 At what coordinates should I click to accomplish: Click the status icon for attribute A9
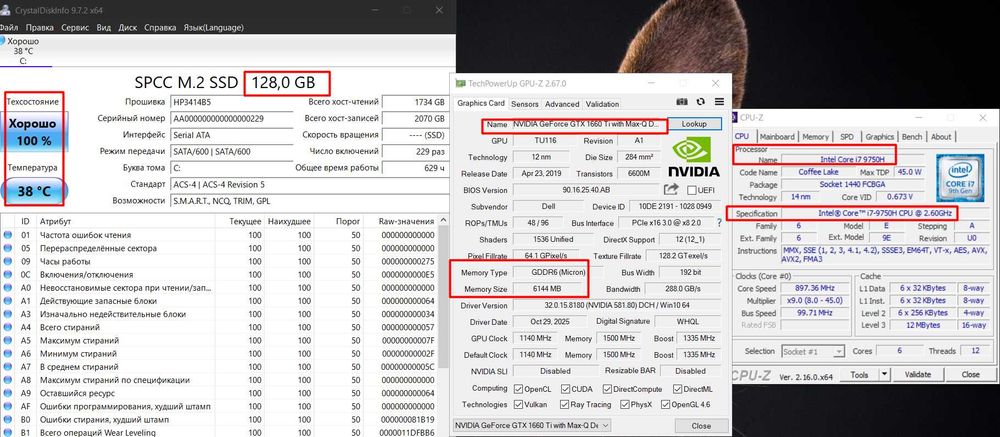pyautogui.click(x=8, y=393)
